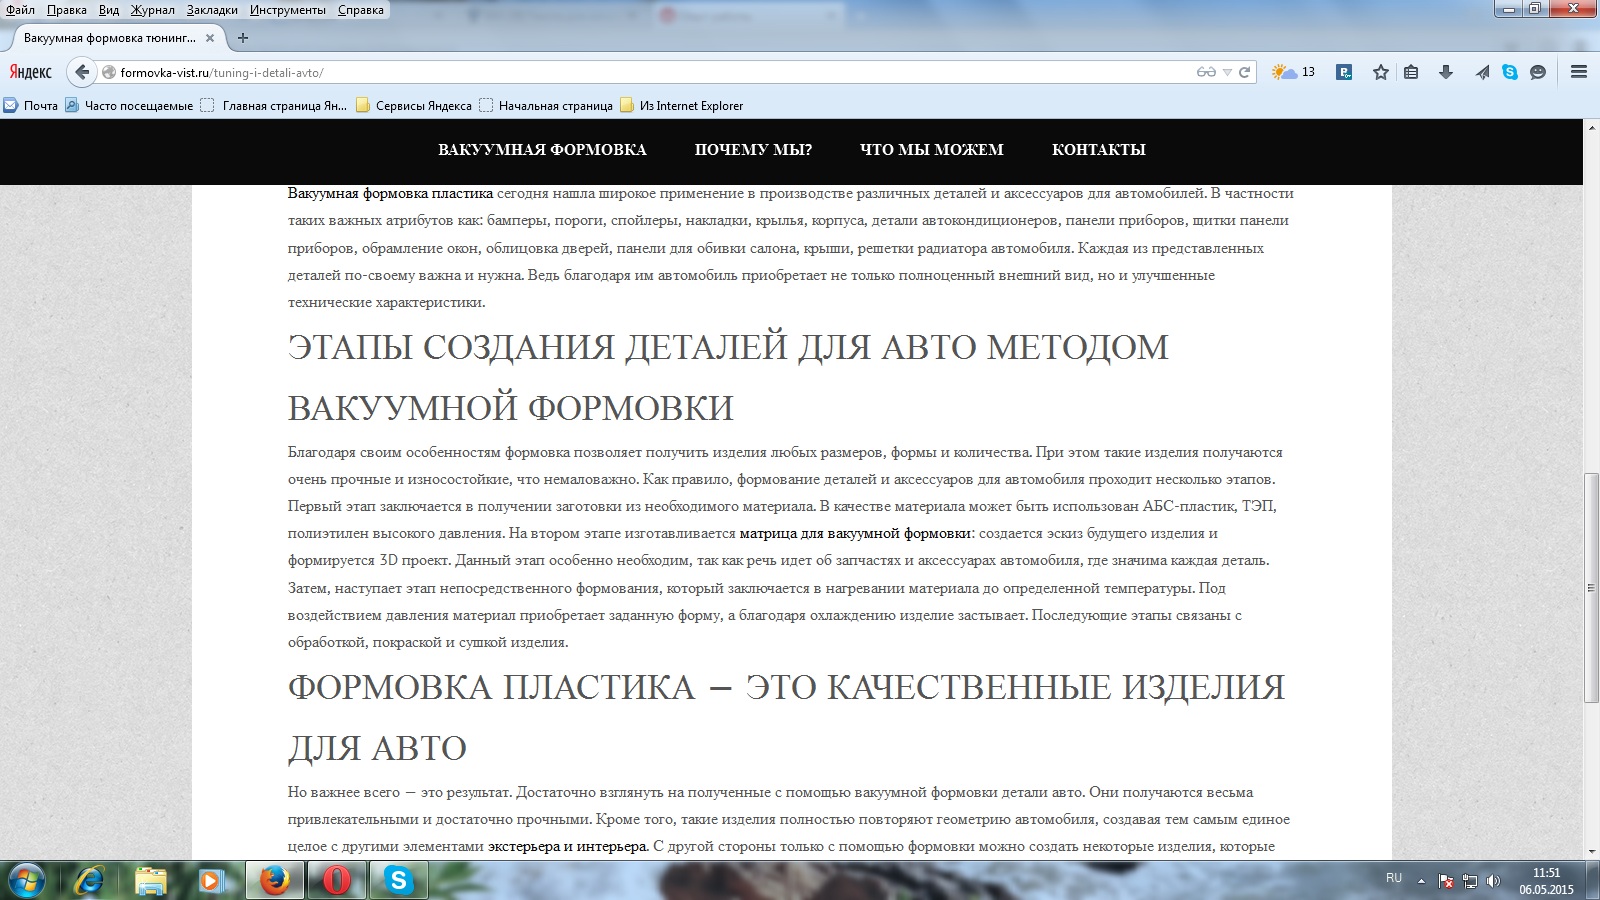The height and width of the screenshot is (900, 1600).
Task: Click the paper plane send icon
Action: [x=1482, y=72]
